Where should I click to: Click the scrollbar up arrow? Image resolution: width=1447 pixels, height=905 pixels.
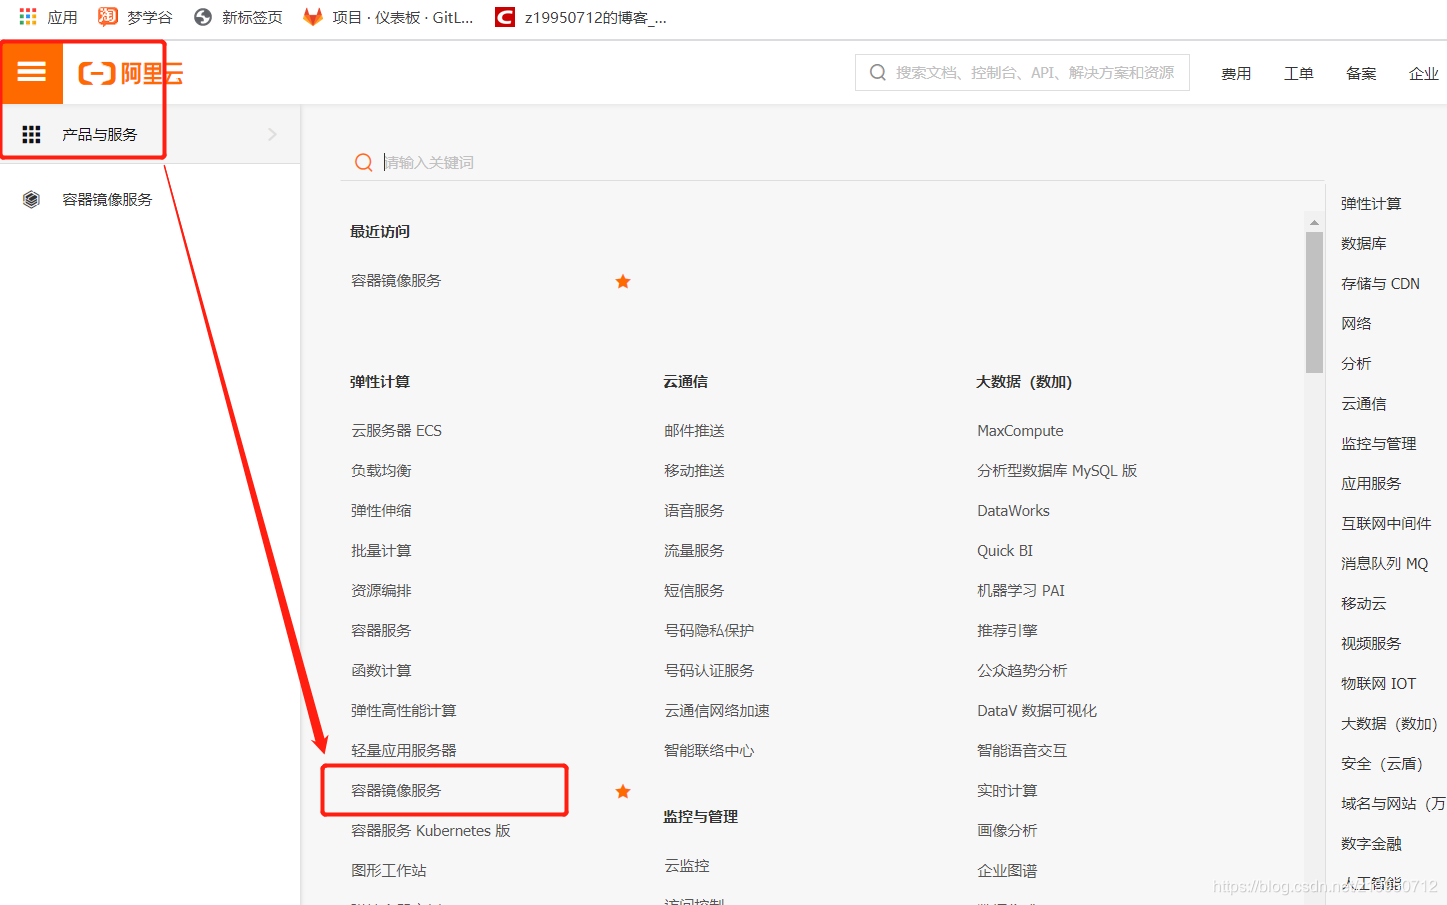1314,223
